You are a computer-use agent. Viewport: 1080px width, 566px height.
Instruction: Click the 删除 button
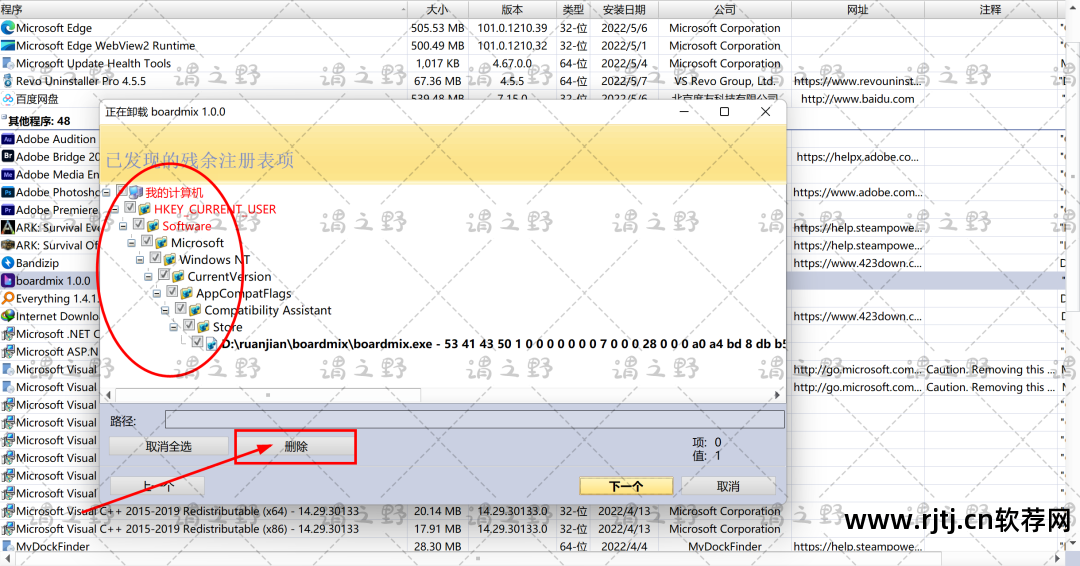point(295,446)
